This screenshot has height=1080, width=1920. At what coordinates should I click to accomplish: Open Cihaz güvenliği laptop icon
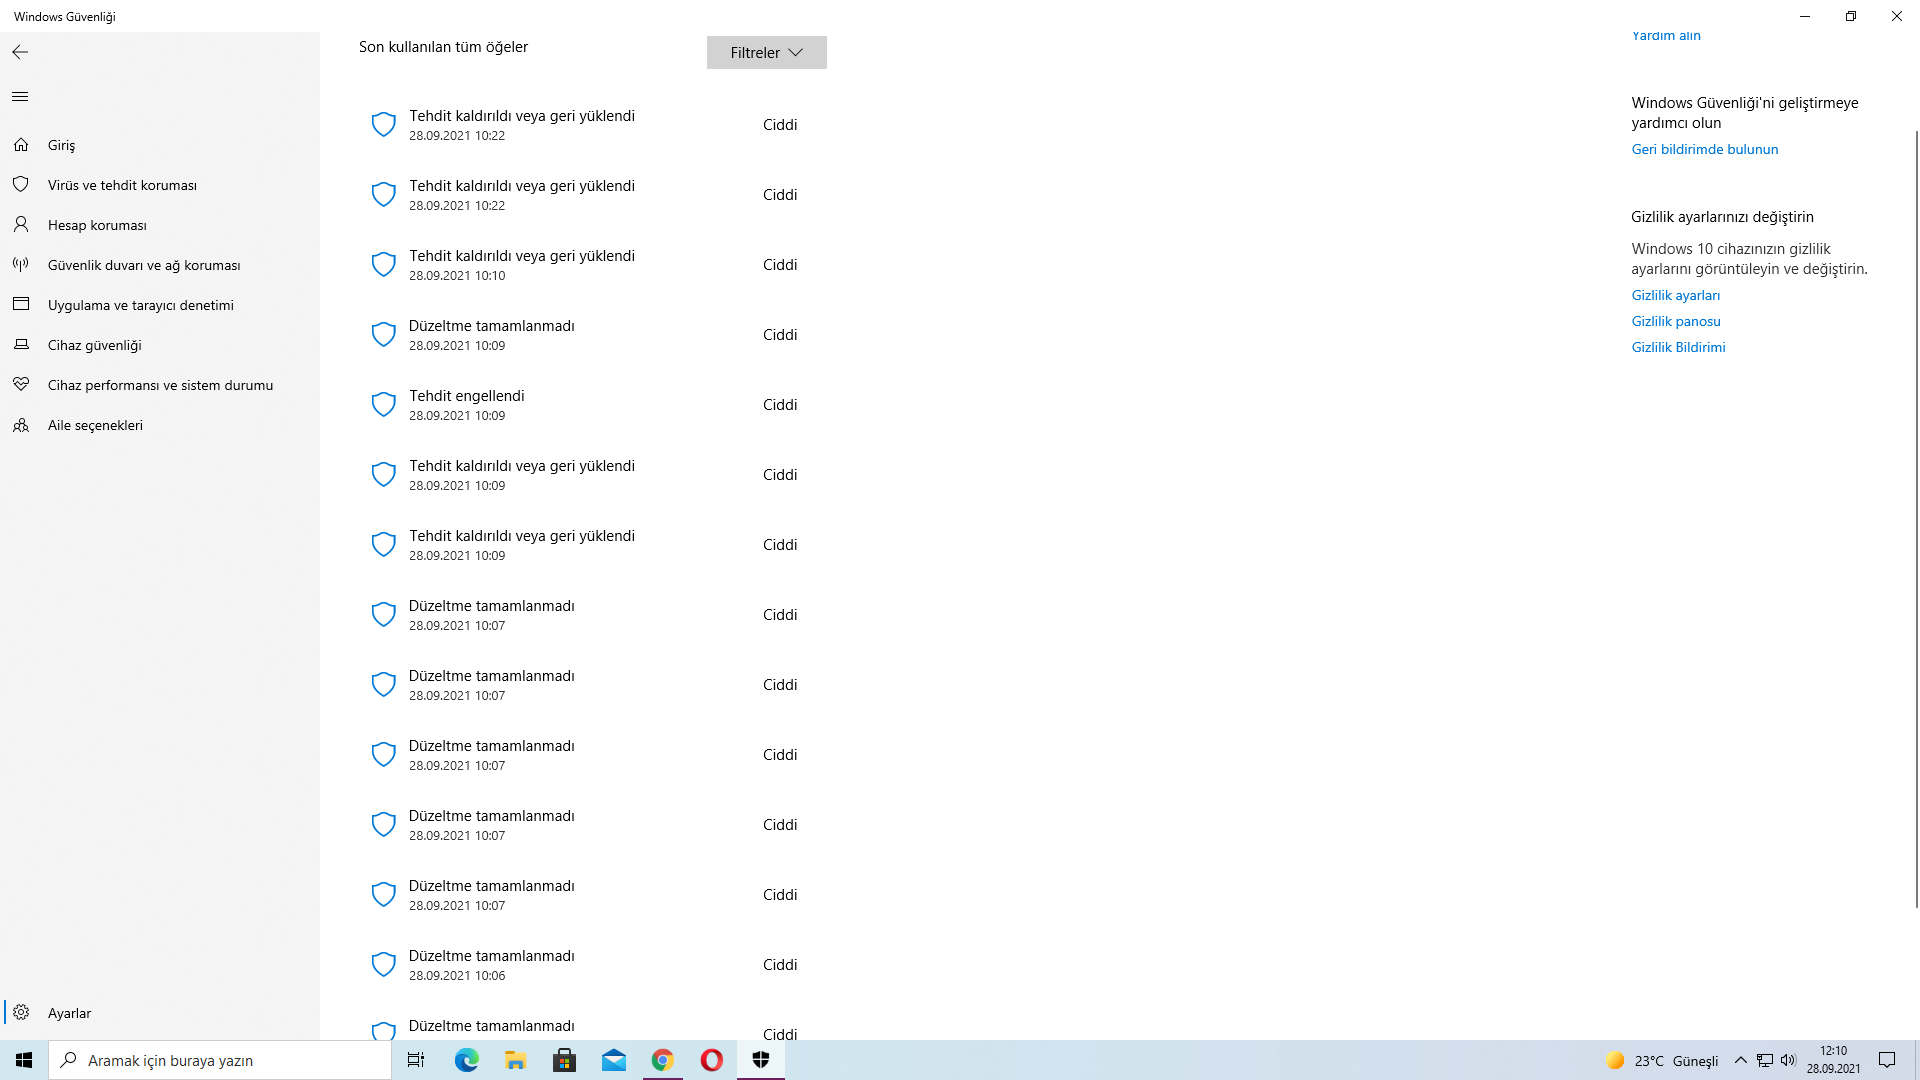(x=21, y=344)
